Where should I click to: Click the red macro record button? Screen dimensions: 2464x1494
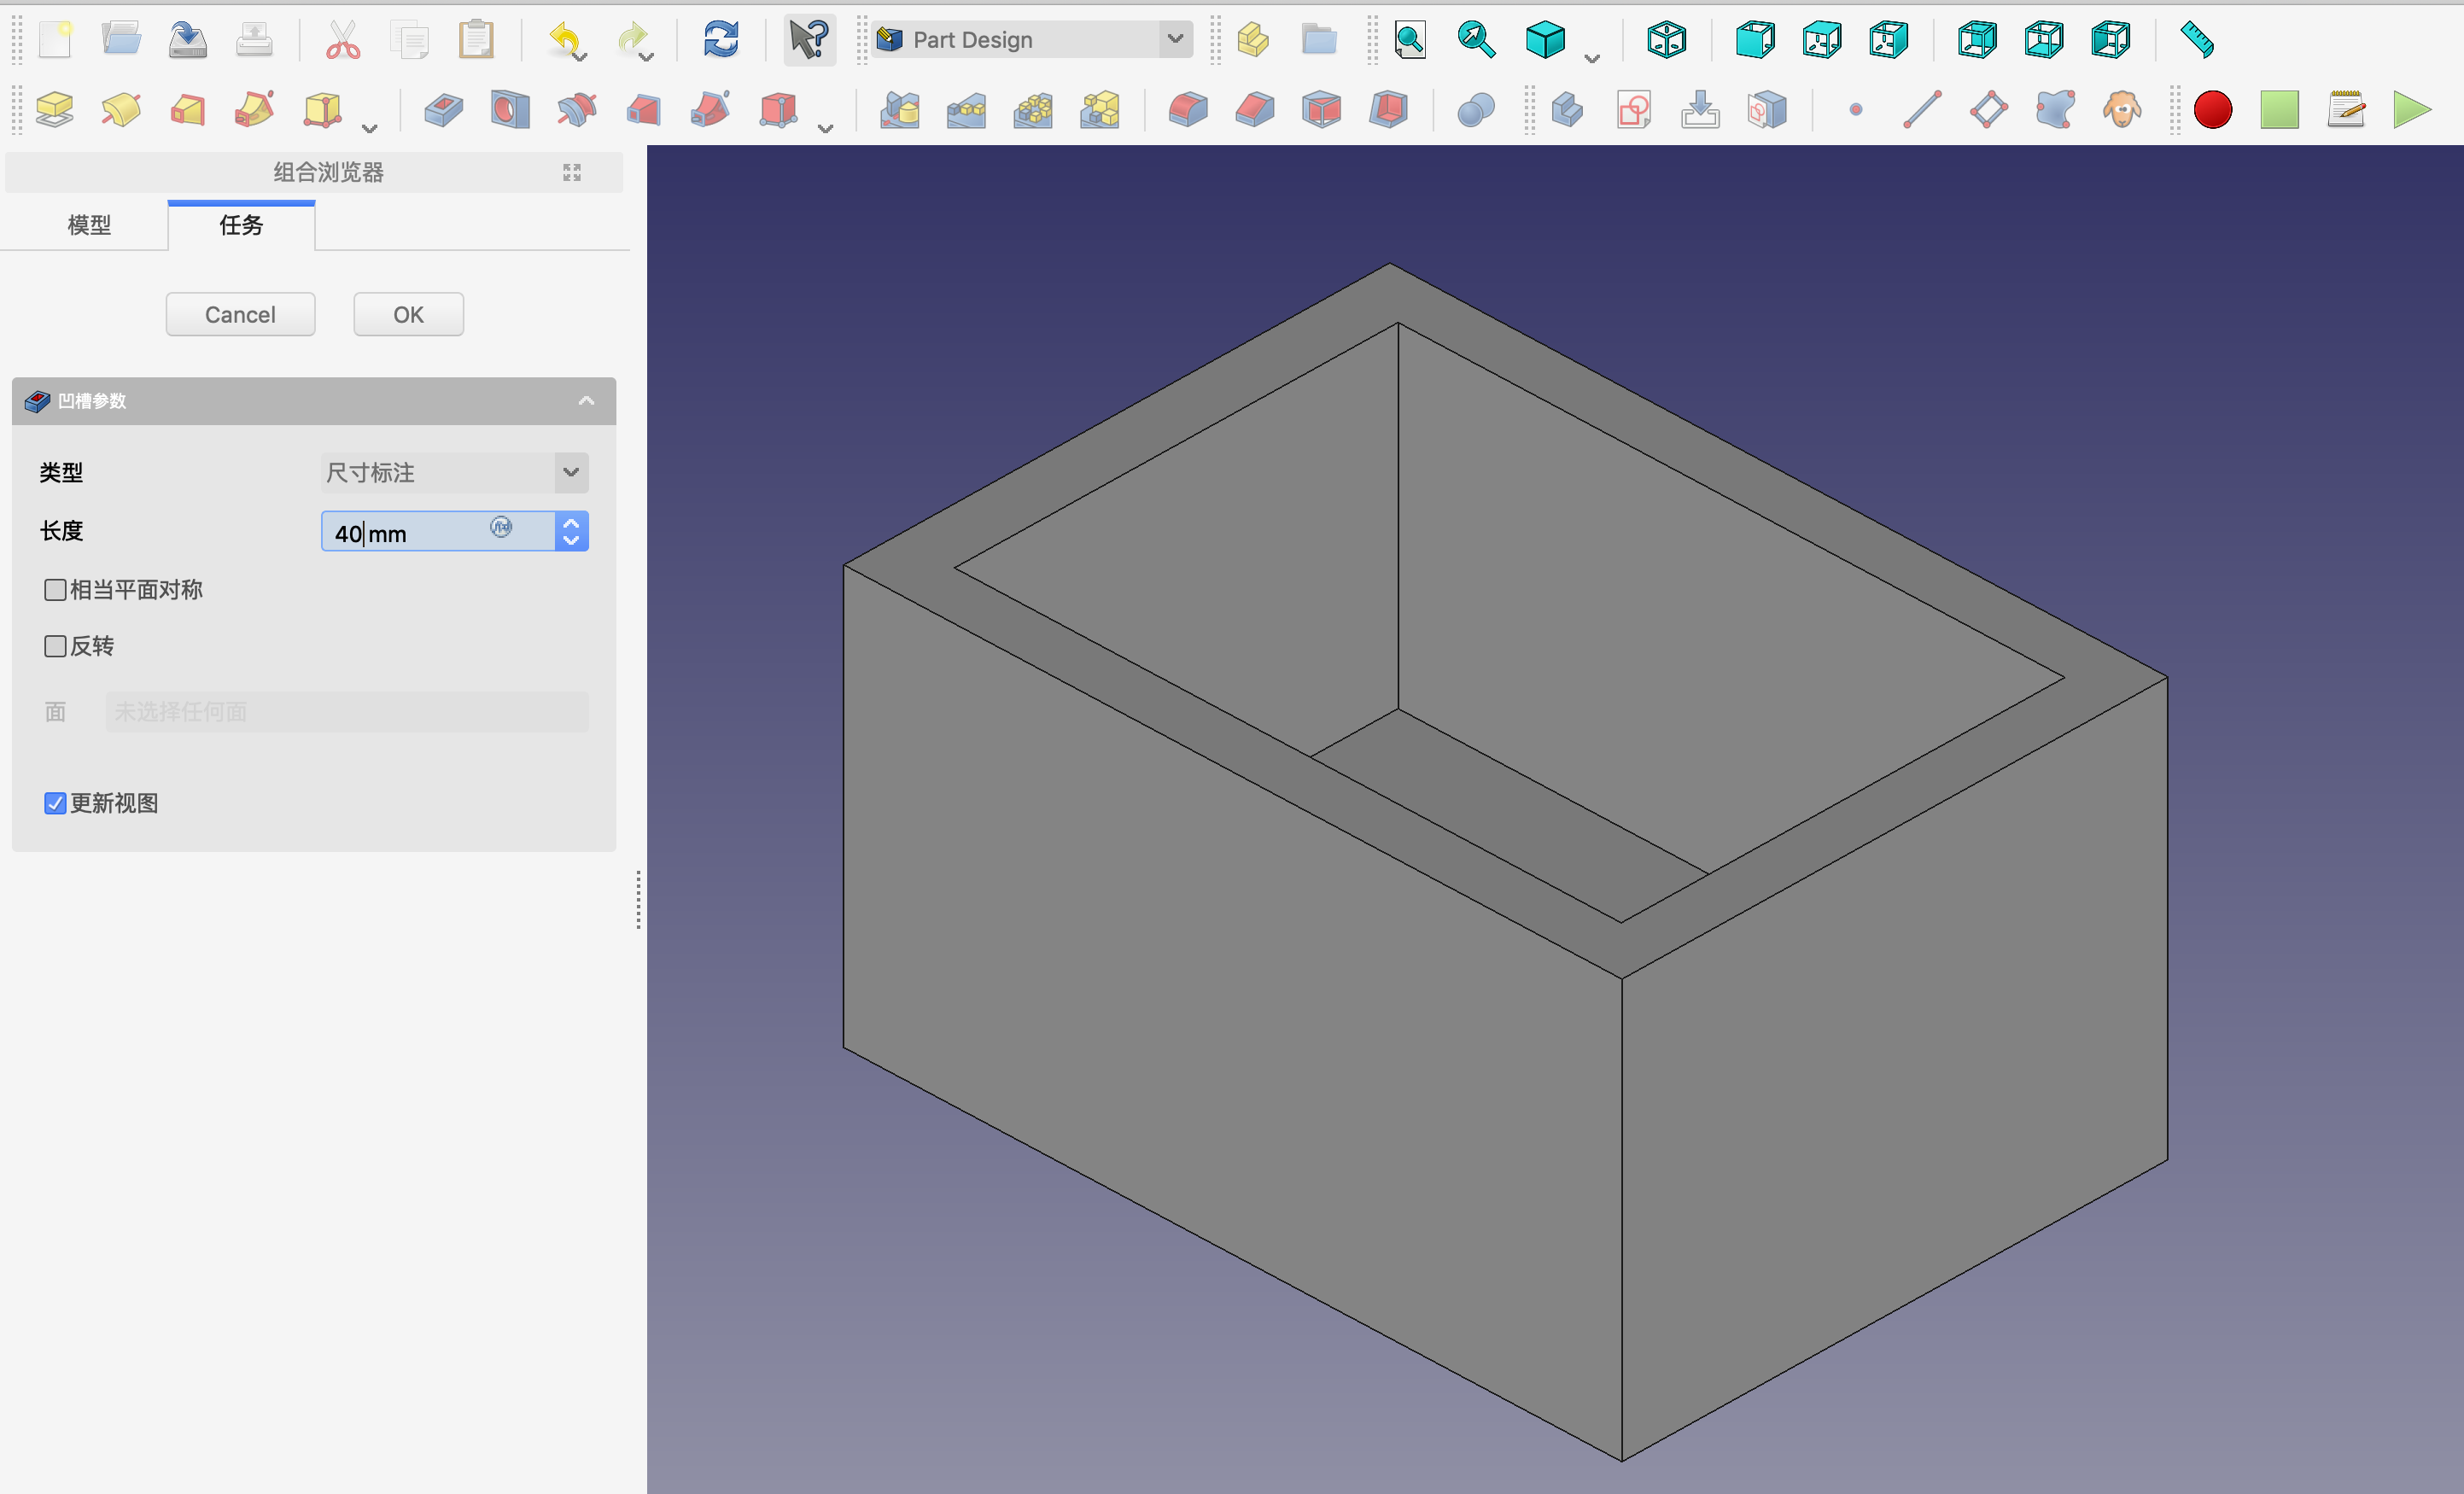tap(2212, 110)
